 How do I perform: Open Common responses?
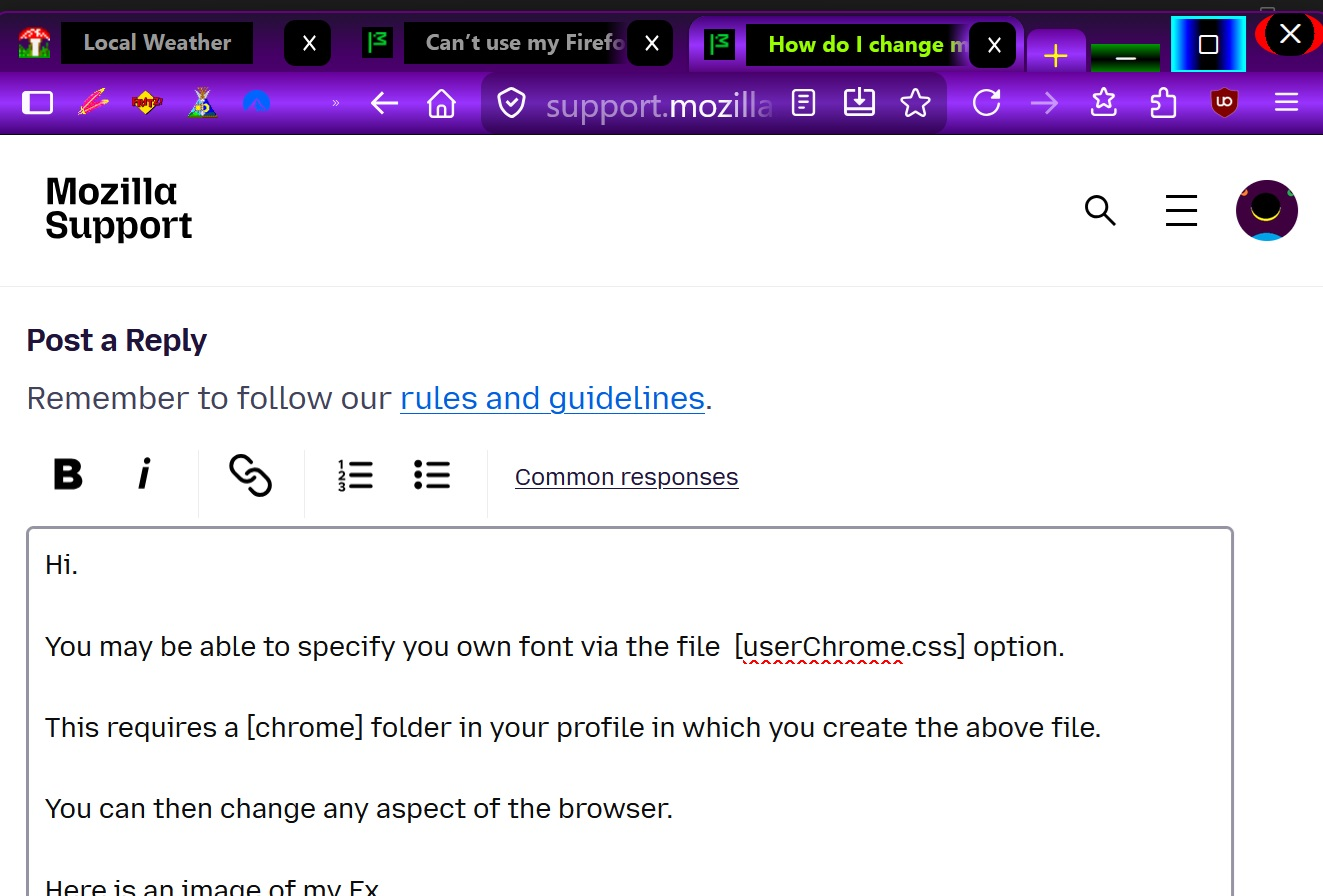tap(627, 477)
